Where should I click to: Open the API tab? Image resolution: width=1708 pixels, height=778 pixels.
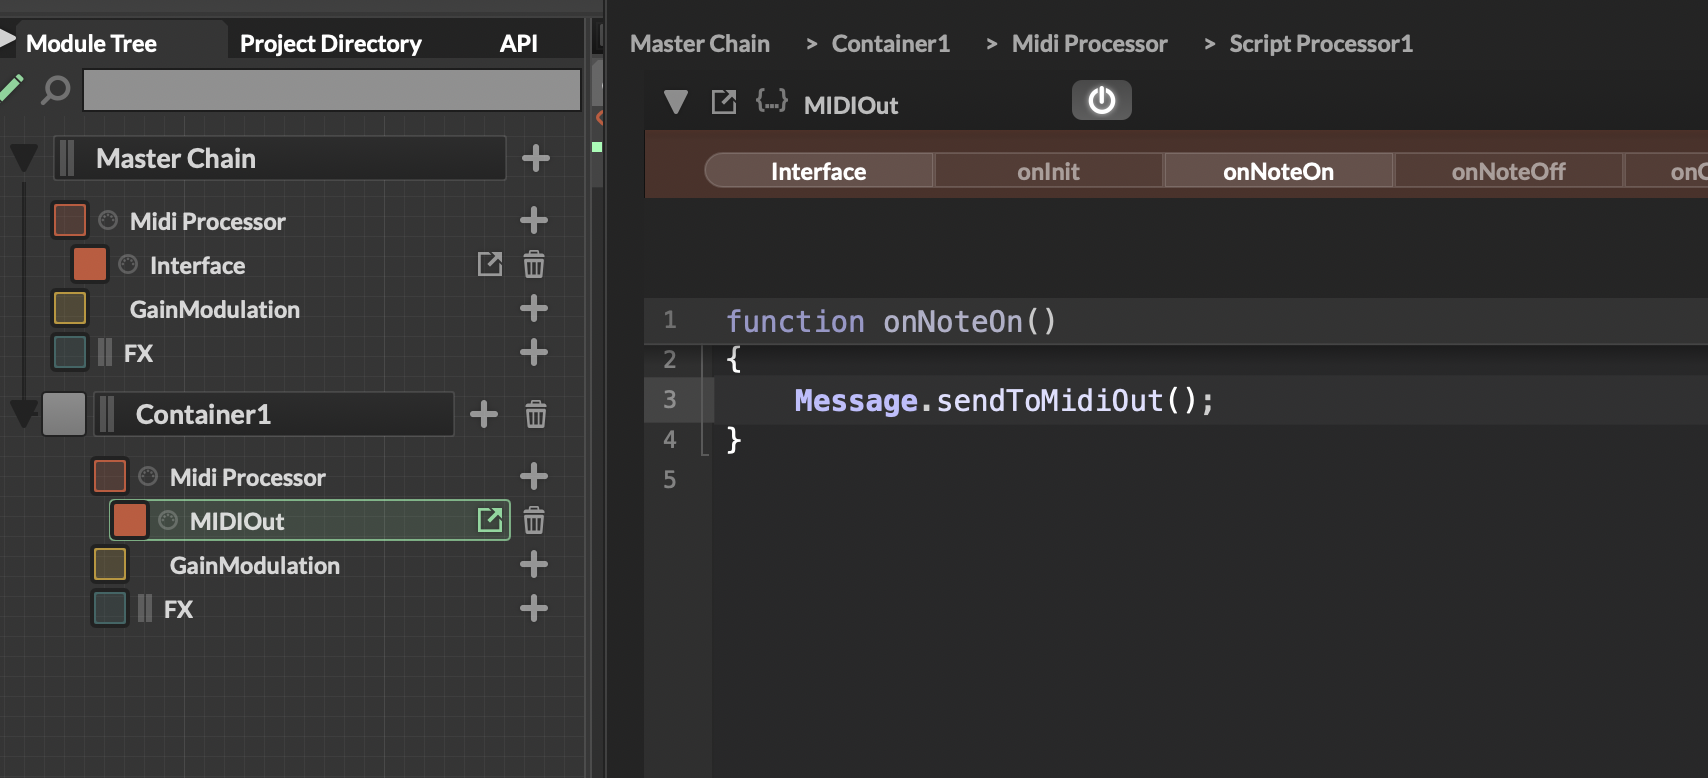[519, 43]
